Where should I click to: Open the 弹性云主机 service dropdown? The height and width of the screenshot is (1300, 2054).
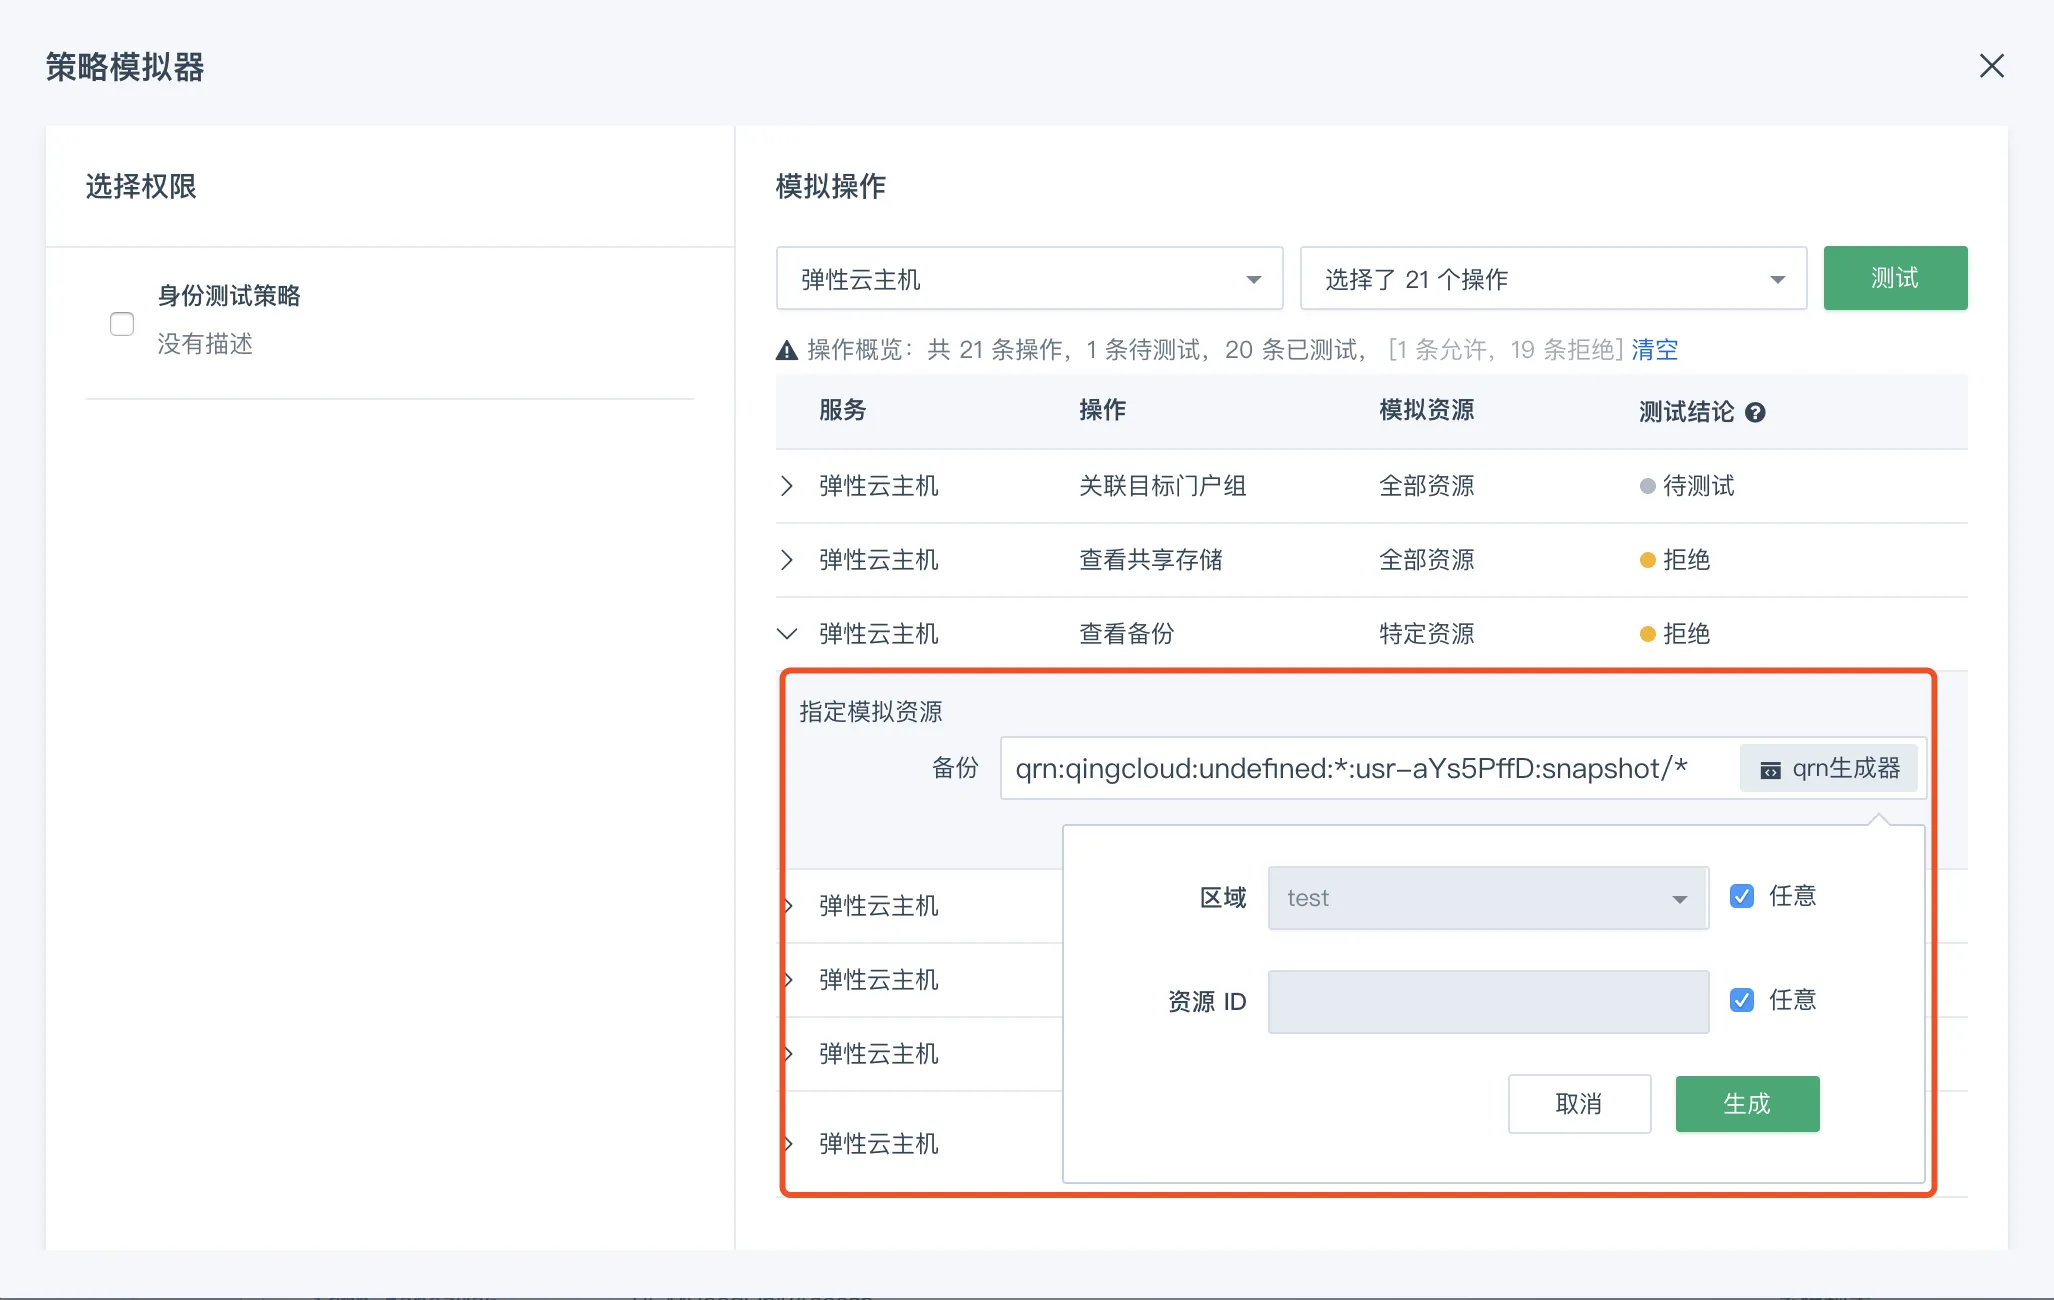click(x=1028, y=279)
